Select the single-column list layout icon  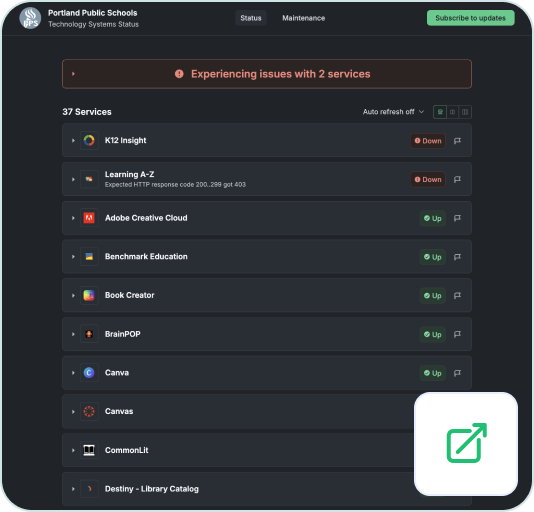point(440,112)
